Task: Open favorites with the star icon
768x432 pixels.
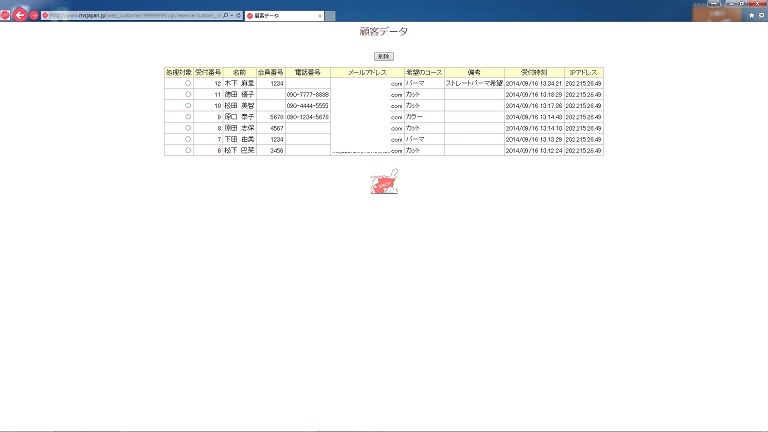Action: (752, 16)
